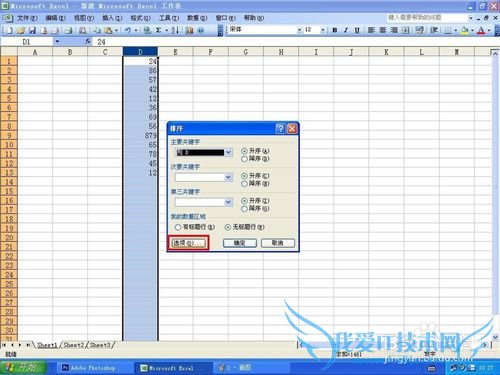This screenshot has height=375, width=500.
Task: Click the Merge and Center icon
Action: point(405,30)
